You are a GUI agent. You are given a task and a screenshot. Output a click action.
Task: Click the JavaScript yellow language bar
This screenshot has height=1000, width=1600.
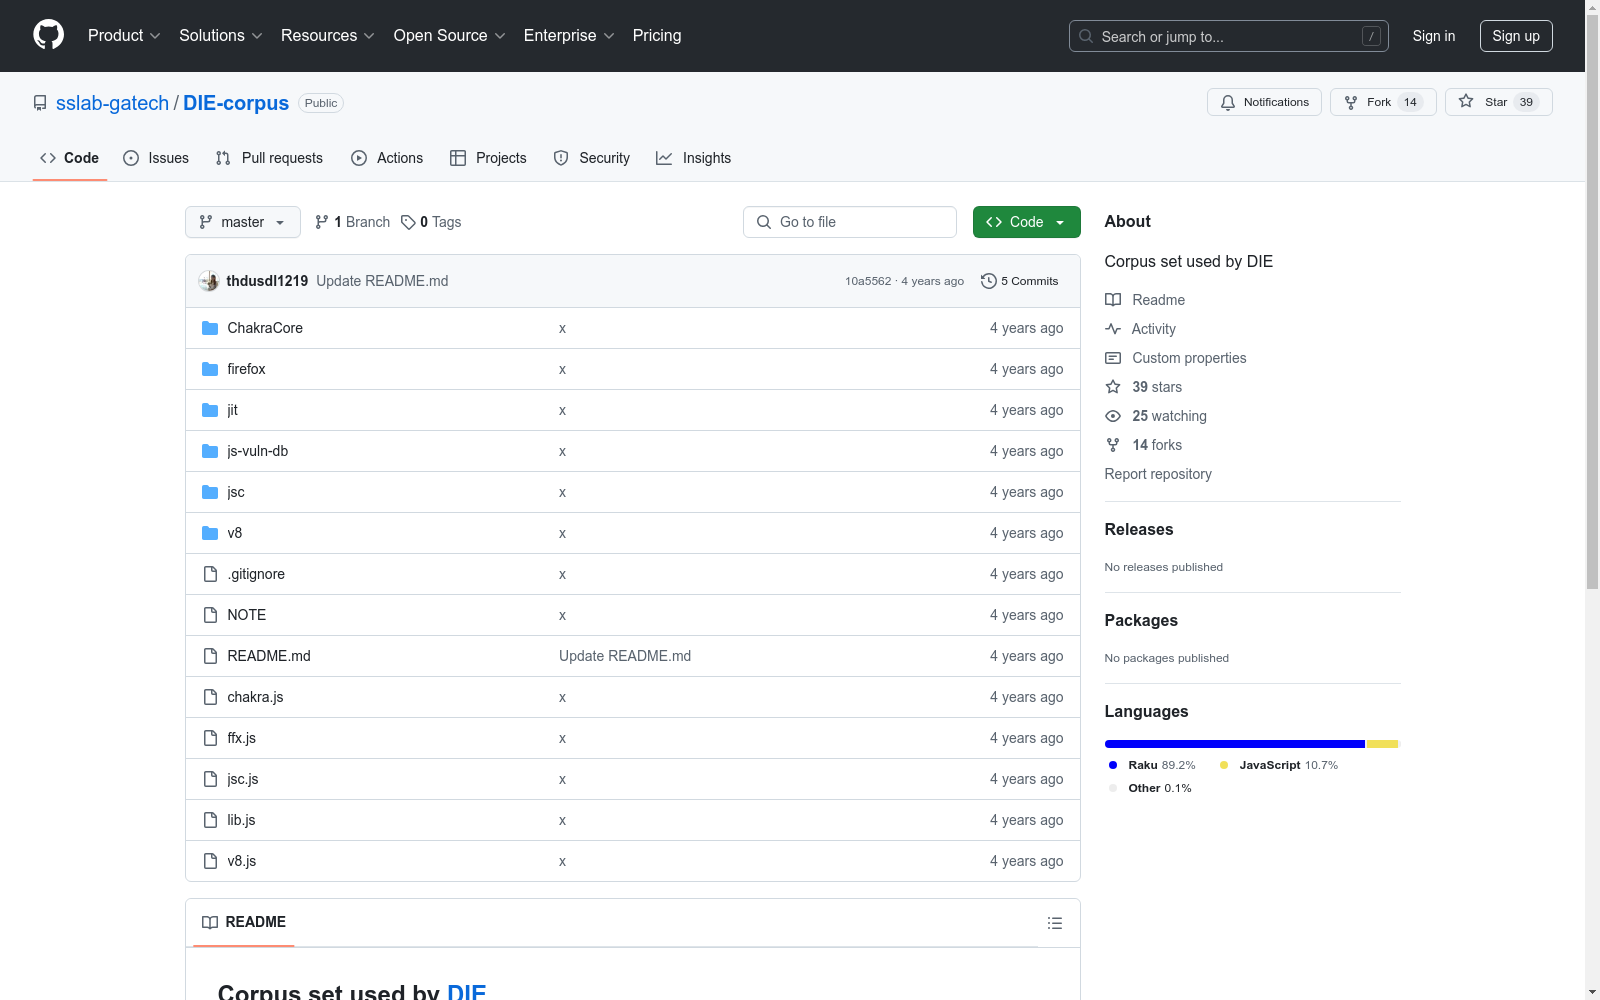[1382, 744]
